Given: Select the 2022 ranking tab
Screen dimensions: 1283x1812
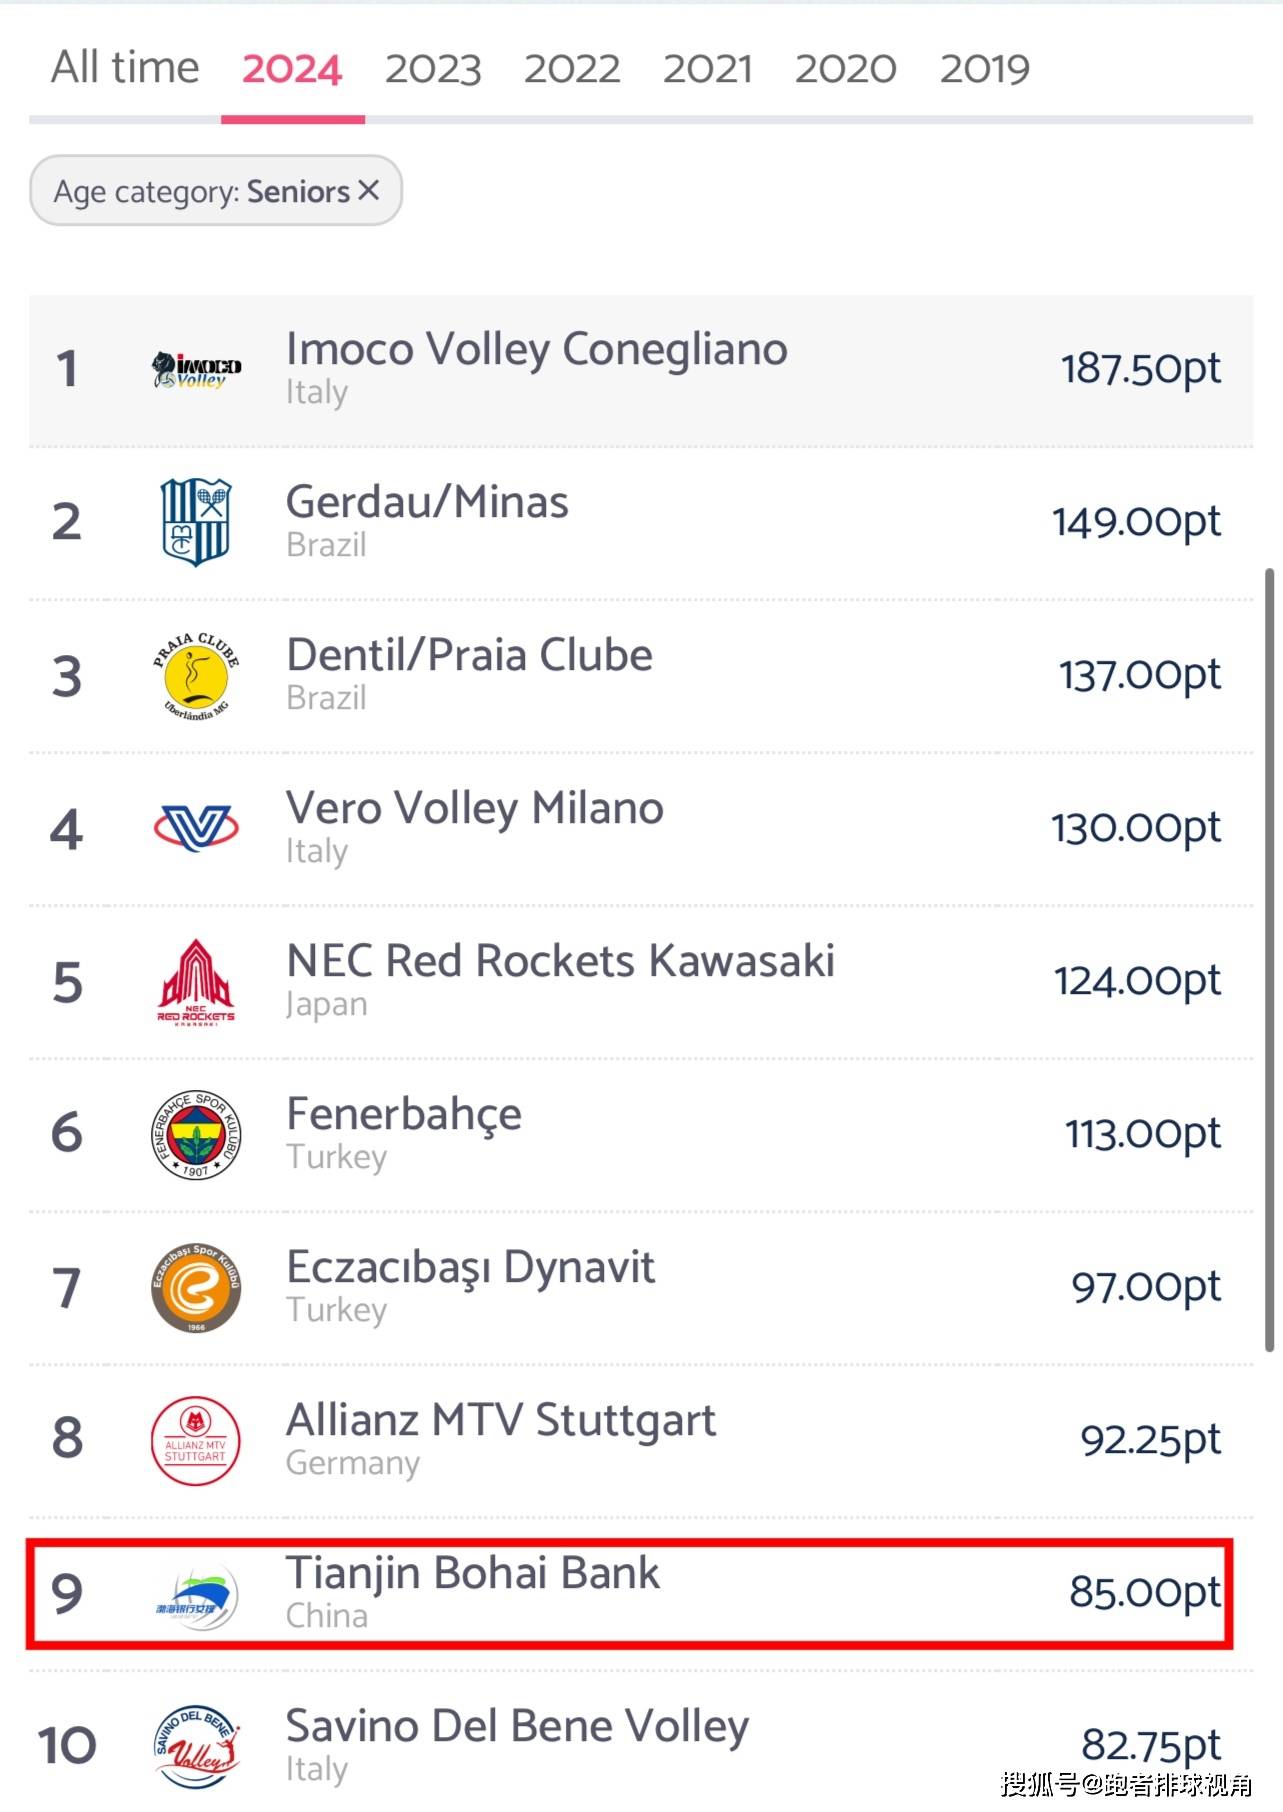Looking at the screenshot, I should [x=572, y=69].
